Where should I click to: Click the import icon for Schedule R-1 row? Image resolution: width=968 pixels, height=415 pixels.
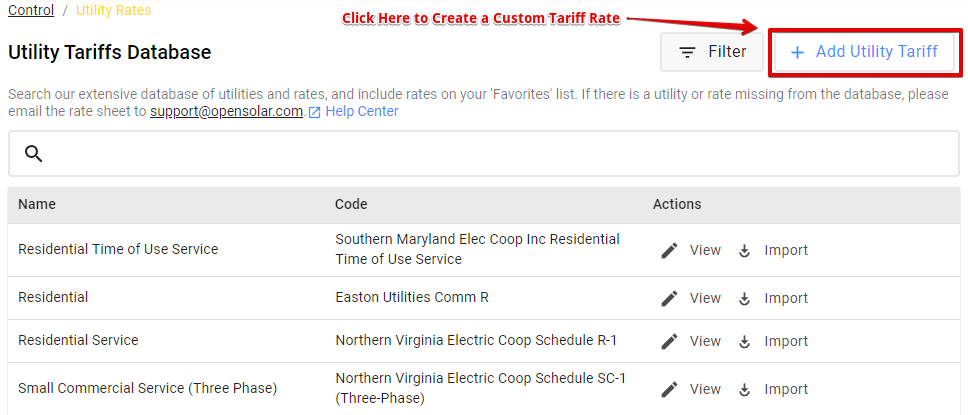click(744, 342)
